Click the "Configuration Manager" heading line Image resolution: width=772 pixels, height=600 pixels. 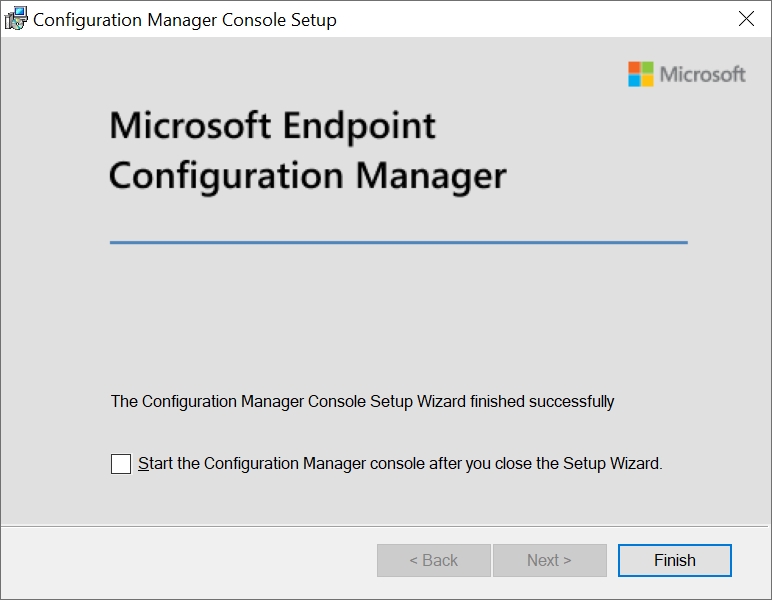pyautogui.click(x=307, y=176)
